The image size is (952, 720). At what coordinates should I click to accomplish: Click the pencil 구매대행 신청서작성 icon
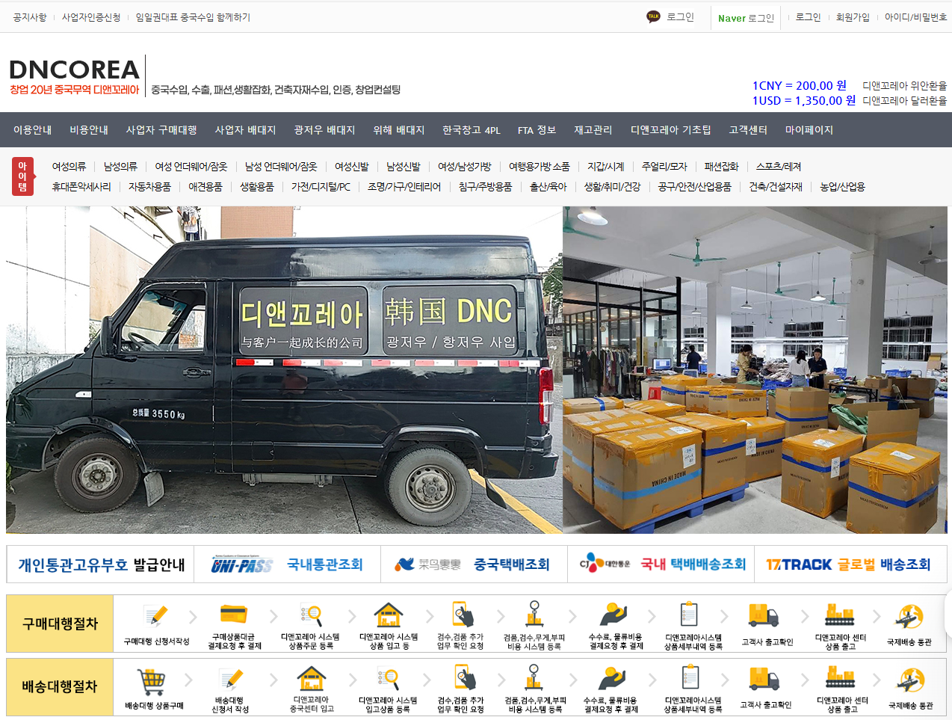[x=155, y=614]
